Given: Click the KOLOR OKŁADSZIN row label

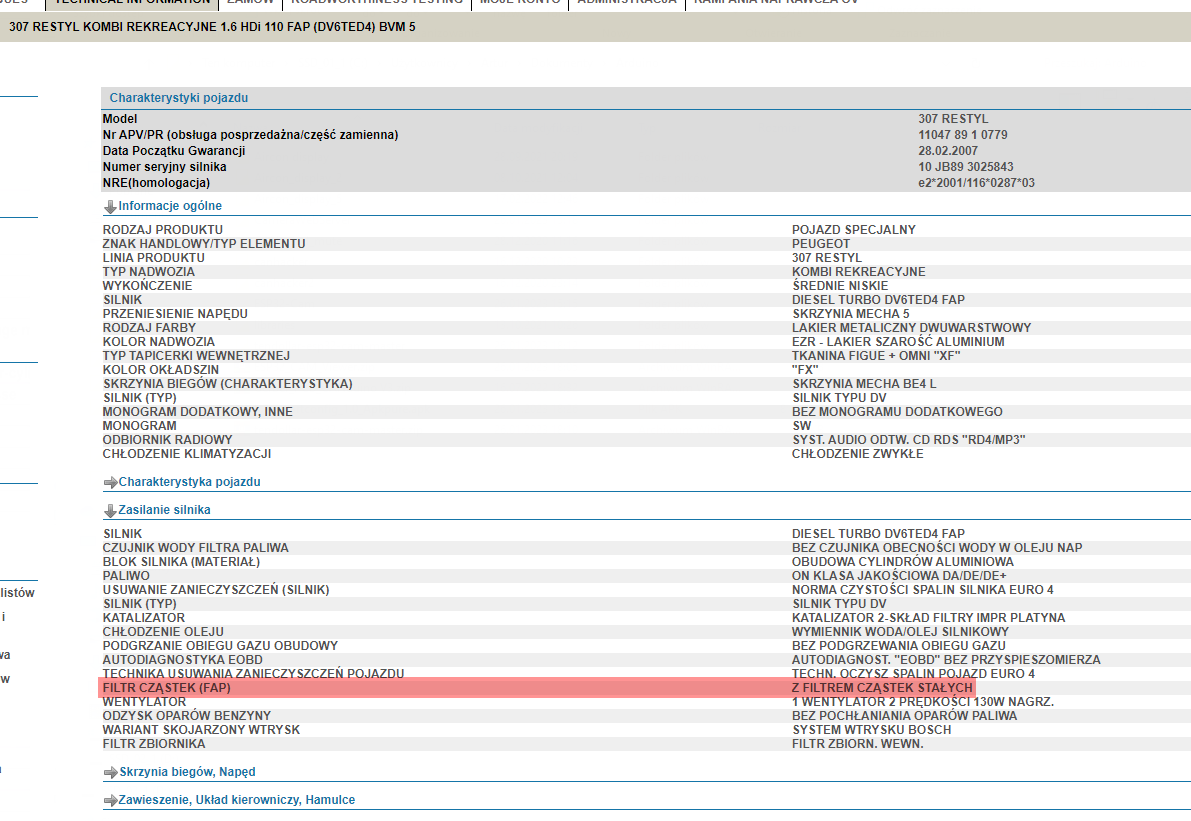Looking at the screenshot, I should point(160,370).
